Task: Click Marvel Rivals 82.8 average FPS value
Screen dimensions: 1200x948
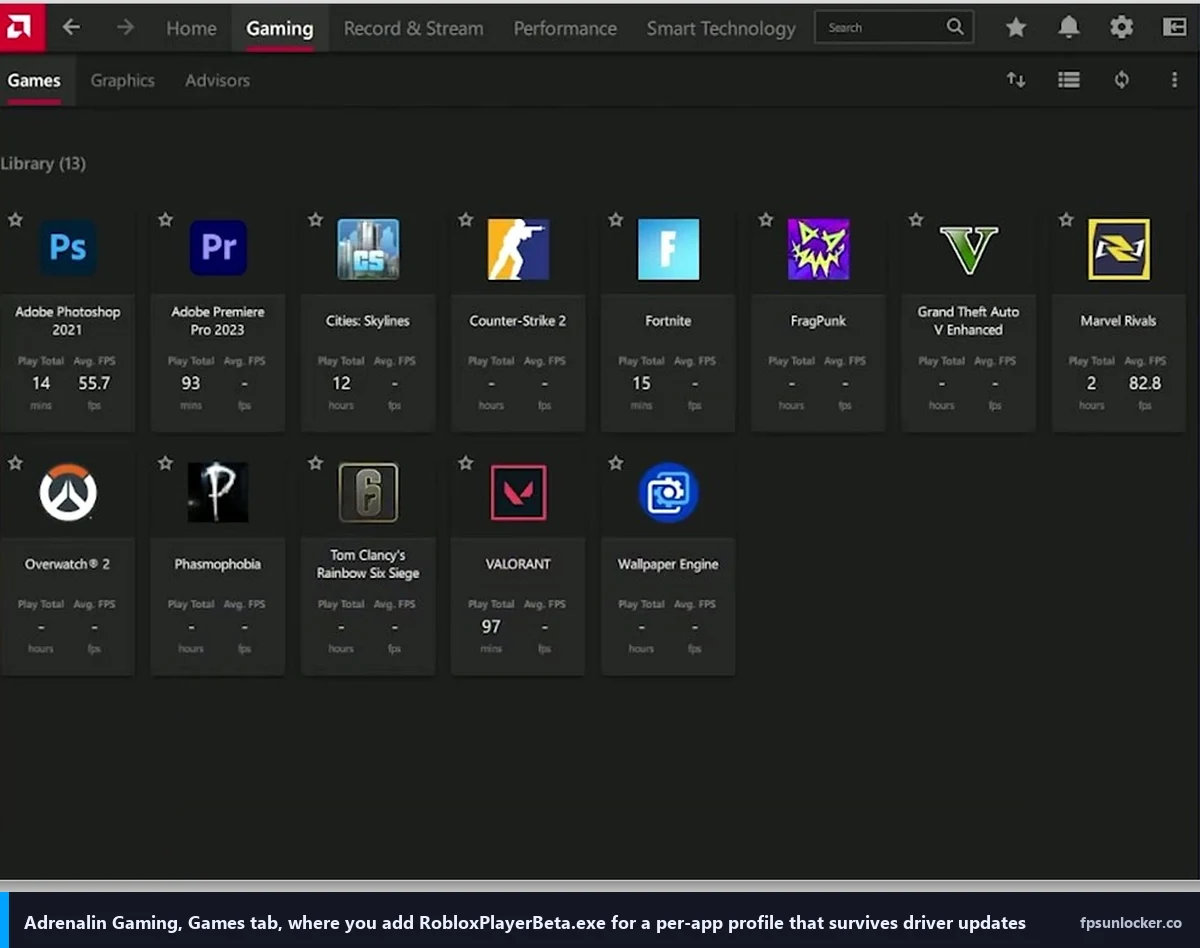Action: pyautogui.click(x=1145, y=383)
